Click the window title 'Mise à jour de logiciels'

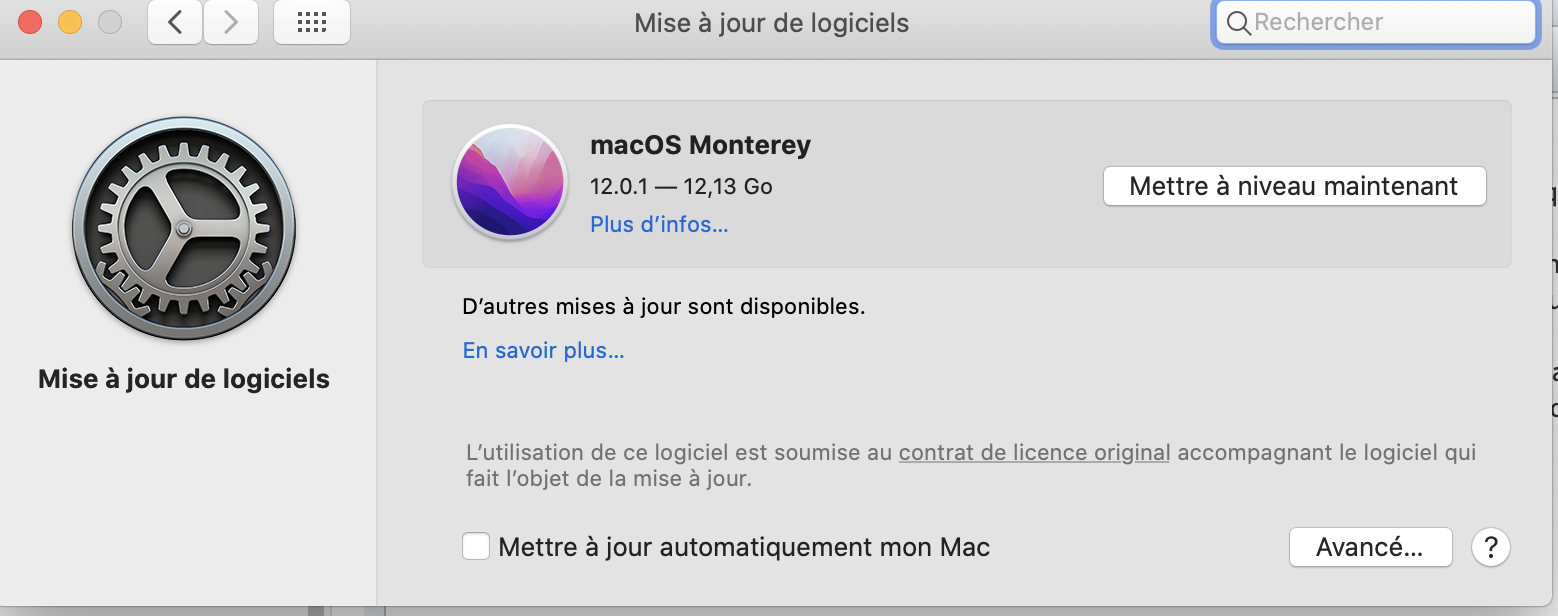click(x=771, y=23)
